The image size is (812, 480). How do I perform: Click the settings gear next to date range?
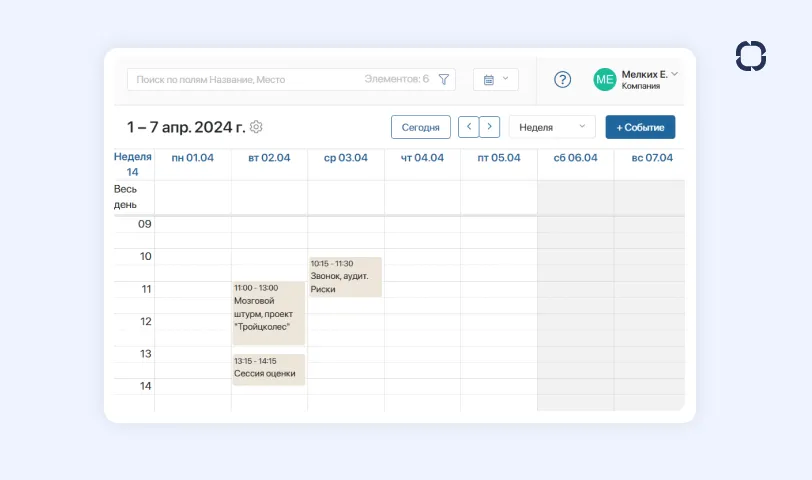click(x=256, y=127)
